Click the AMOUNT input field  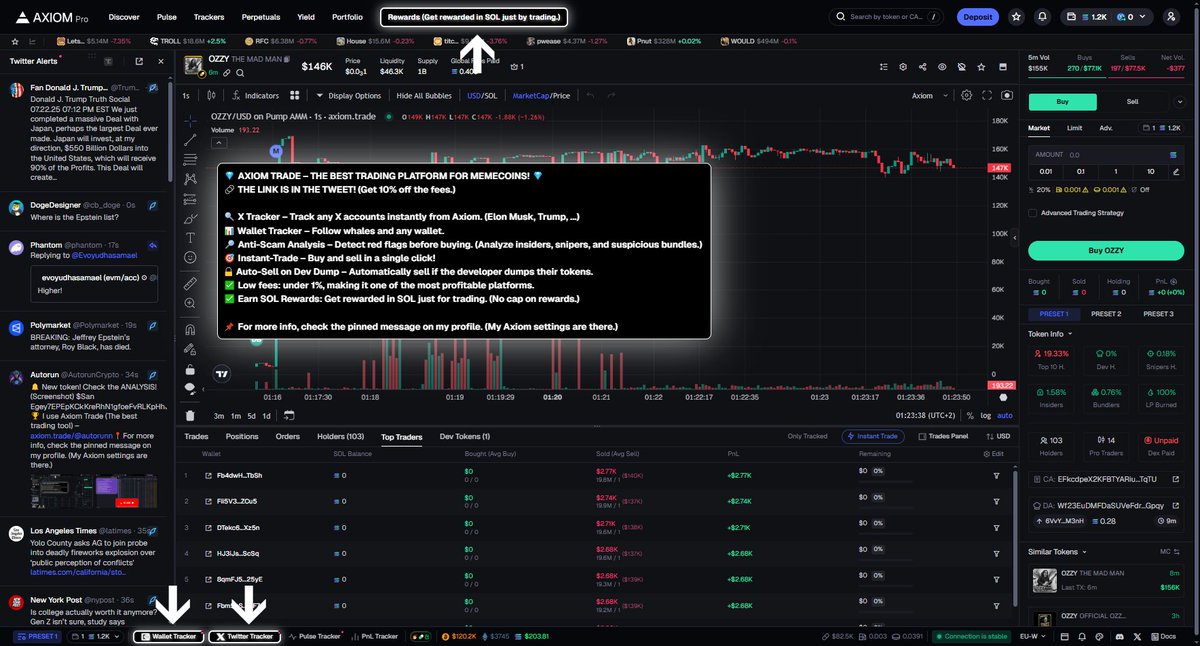pos(1106,155)
